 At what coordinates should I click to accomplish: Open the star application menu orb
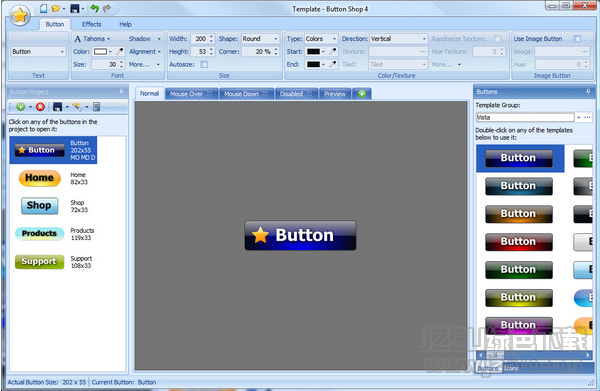[20, 16]
